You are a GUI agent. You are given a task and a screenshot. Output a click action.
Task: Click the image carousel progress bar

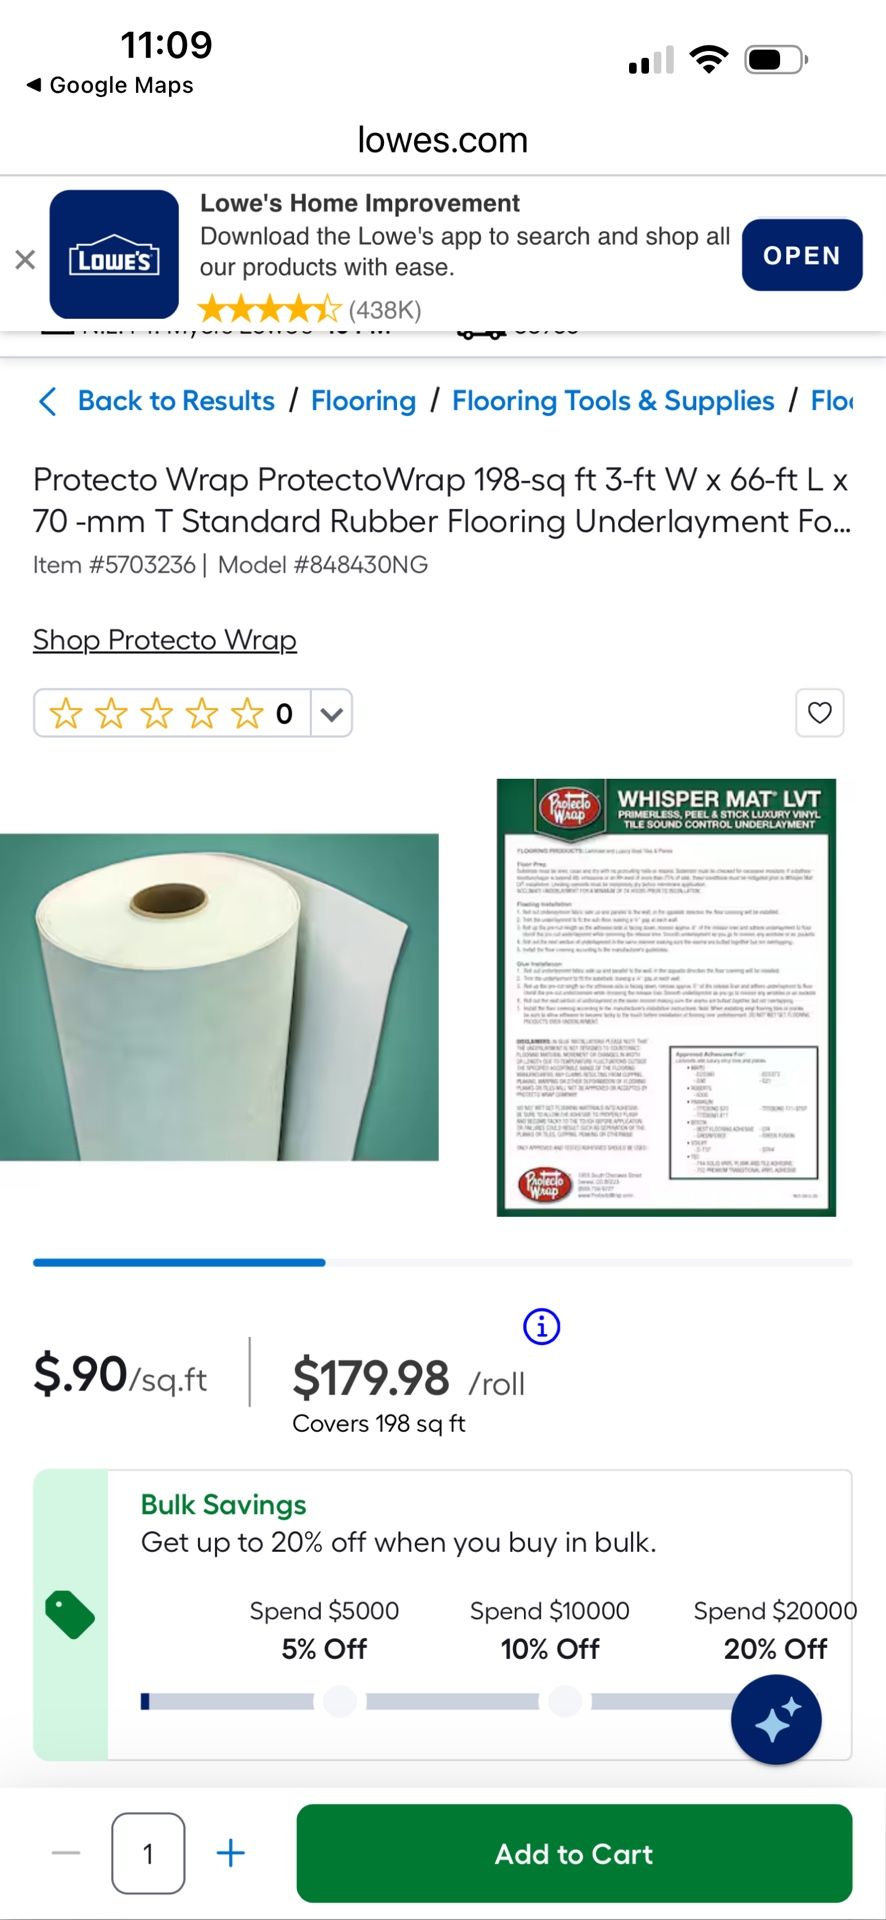click(443, 1263)
